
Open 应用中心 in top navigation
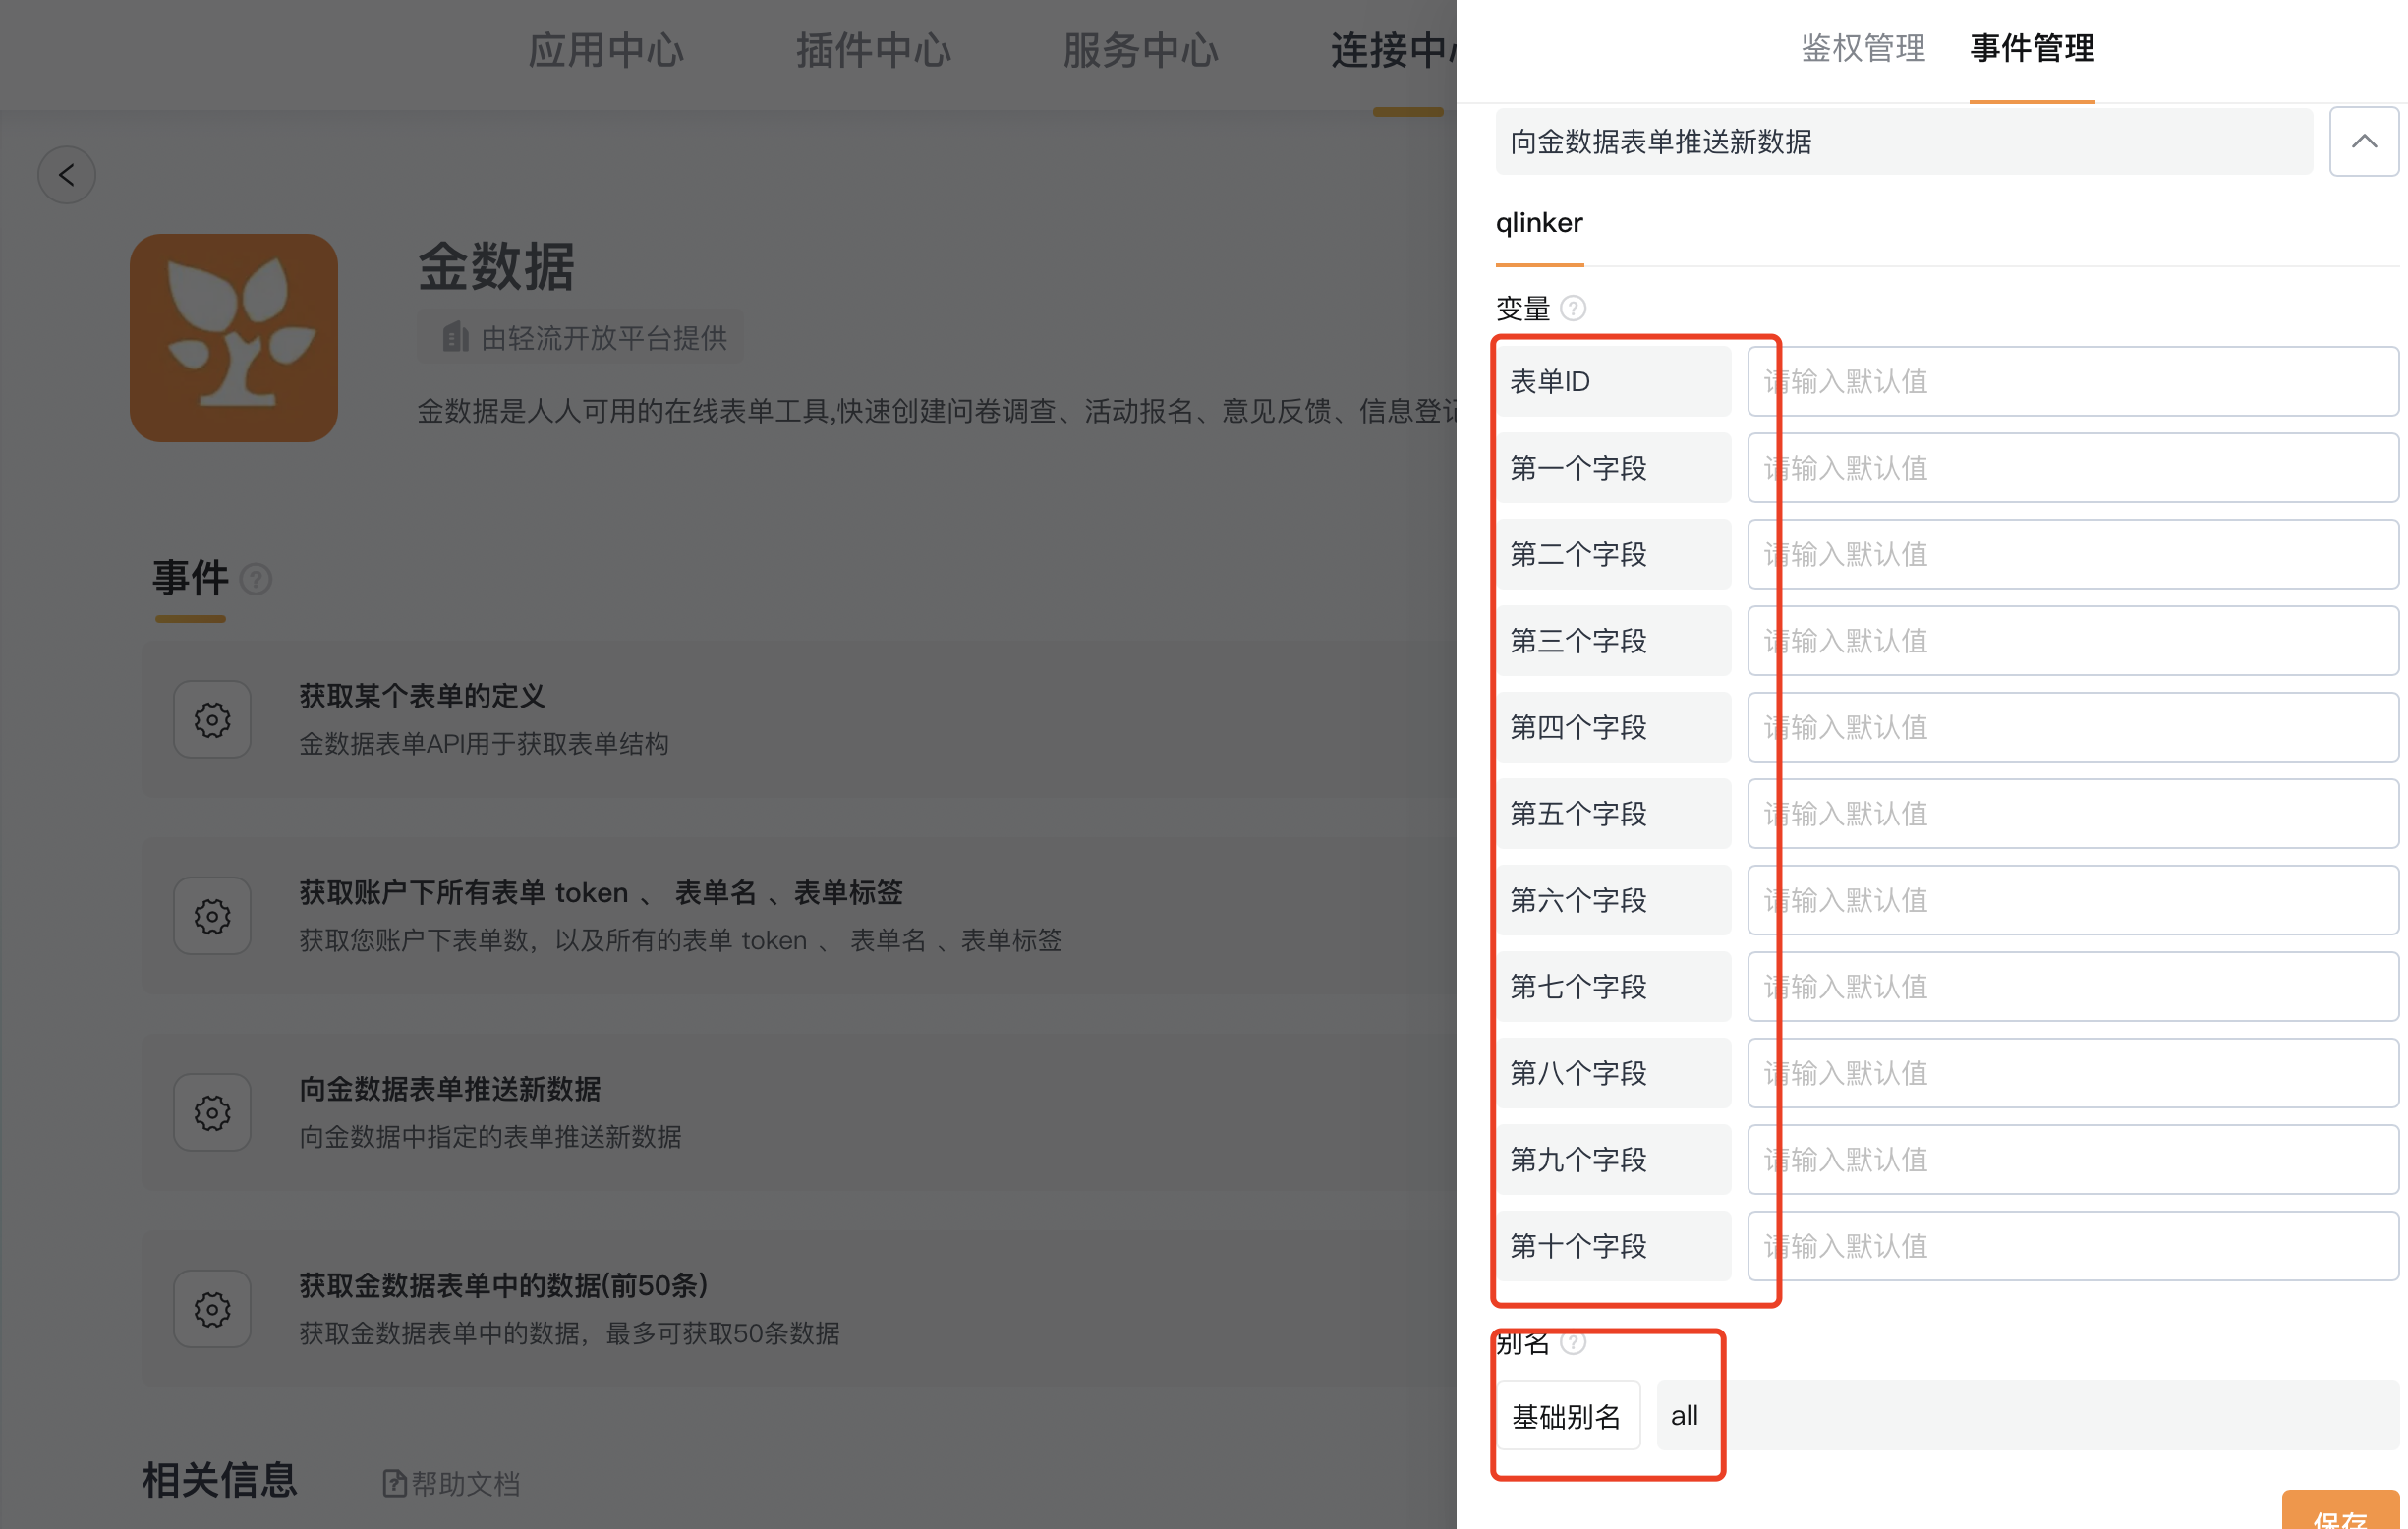coord(606,50)
